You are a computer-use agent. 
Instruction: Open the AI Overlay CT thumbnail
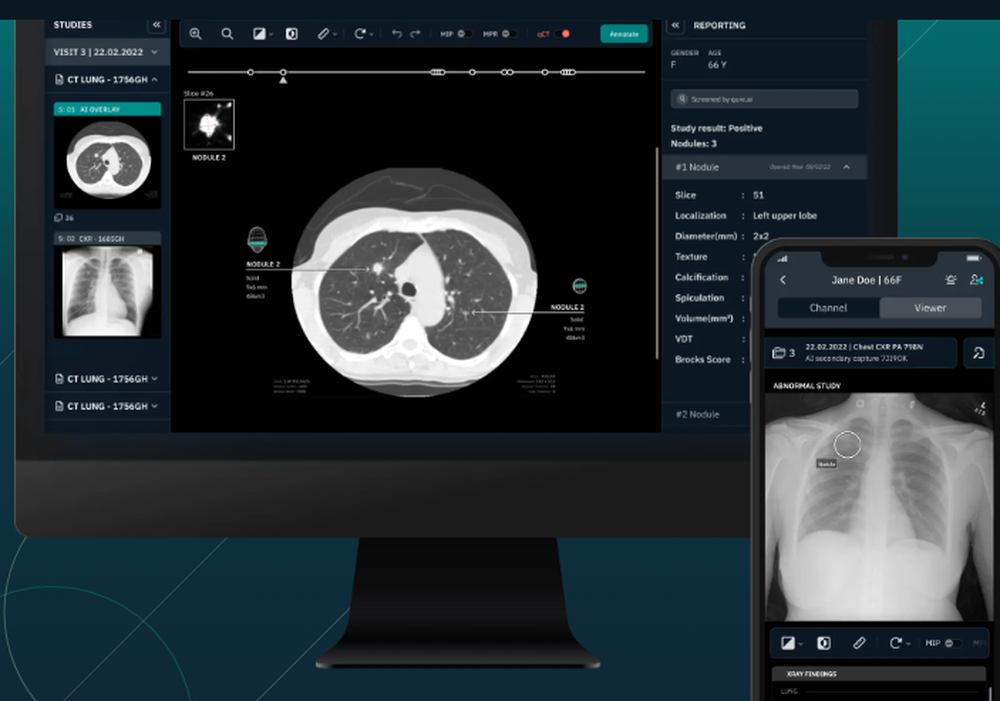[x=108, y=156]
